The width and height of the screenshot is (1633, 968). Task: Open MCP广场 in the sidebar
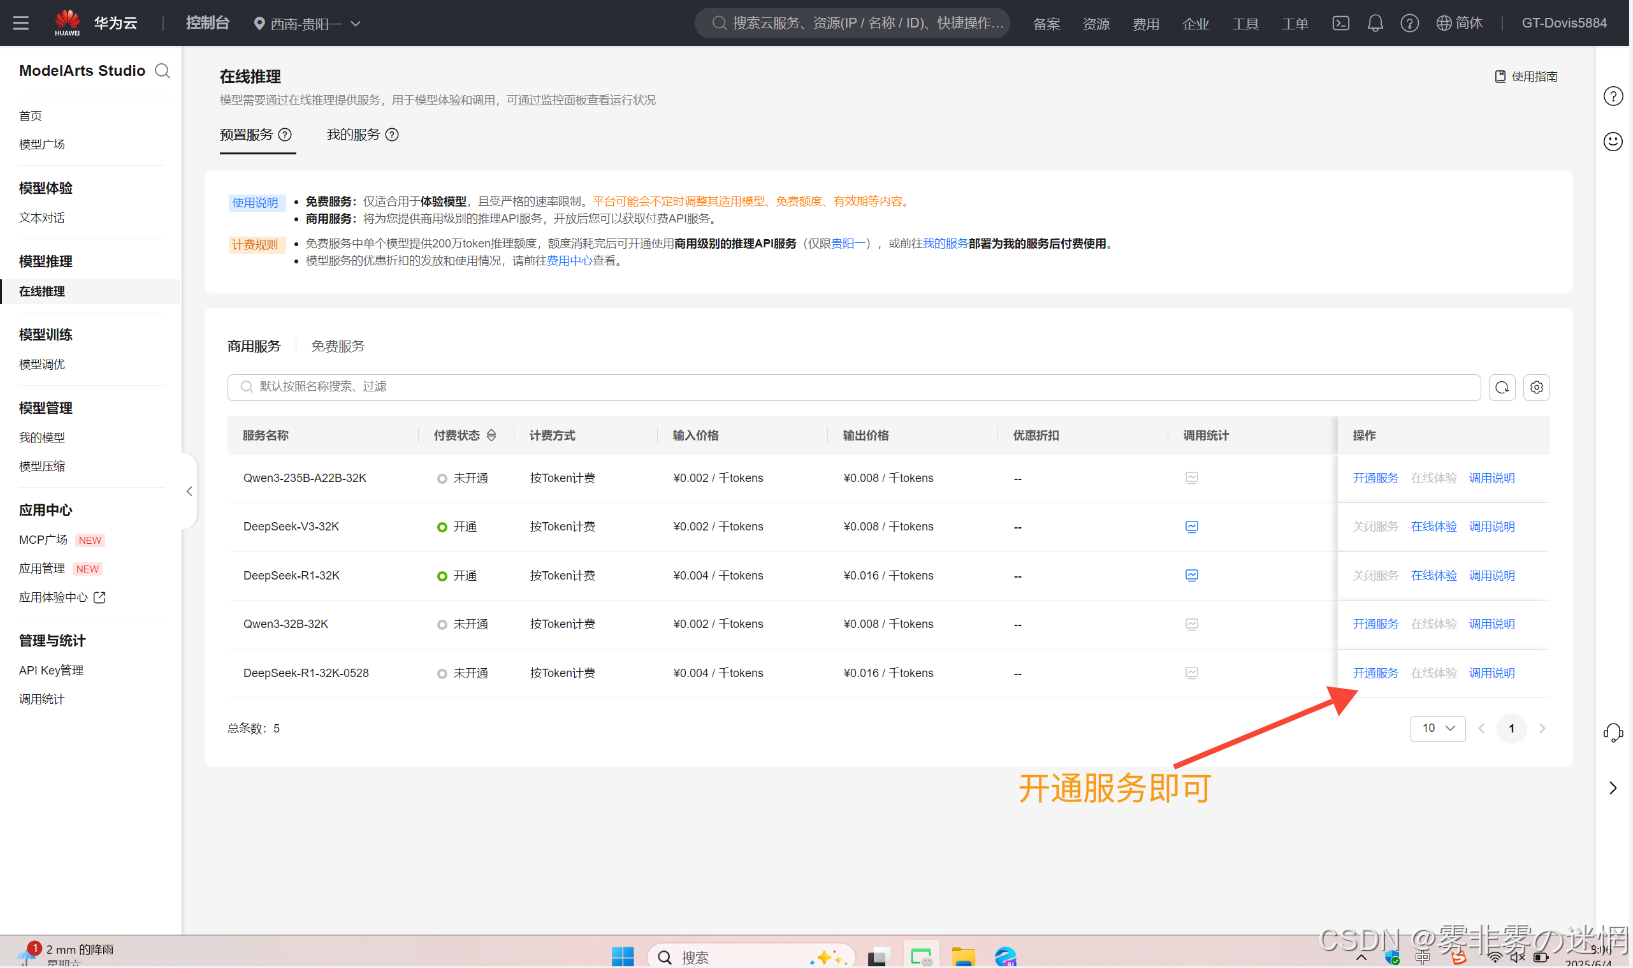43,540
